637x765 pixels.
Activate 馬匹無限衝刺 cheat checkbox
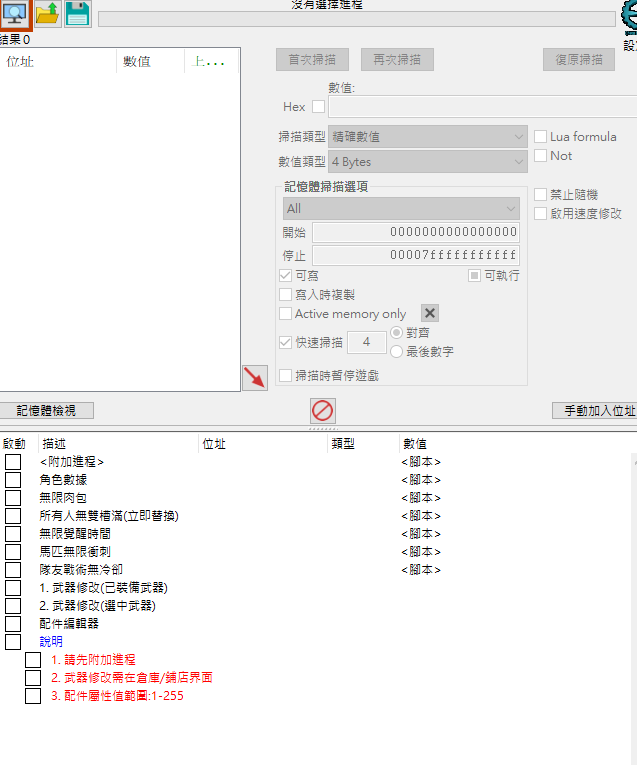pos(13,552)
